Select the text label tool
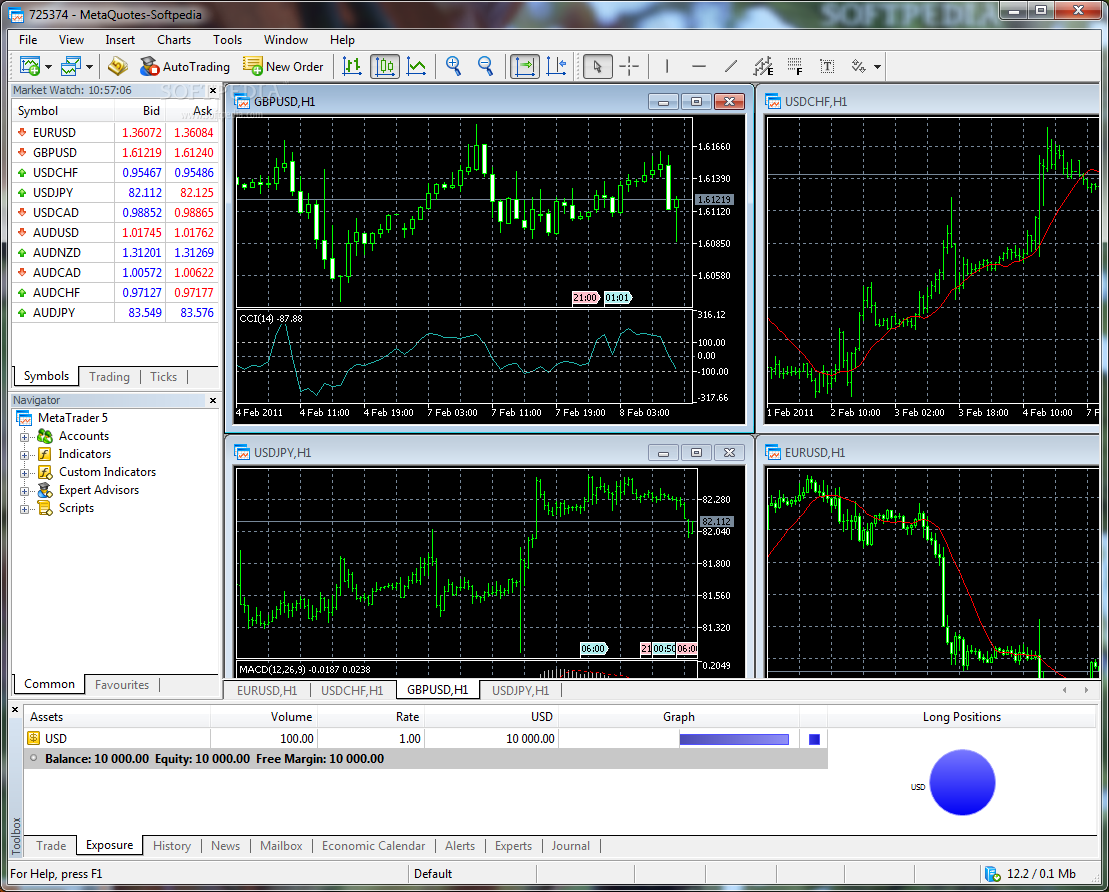The image size is (1109, 892). pos(827,66)
